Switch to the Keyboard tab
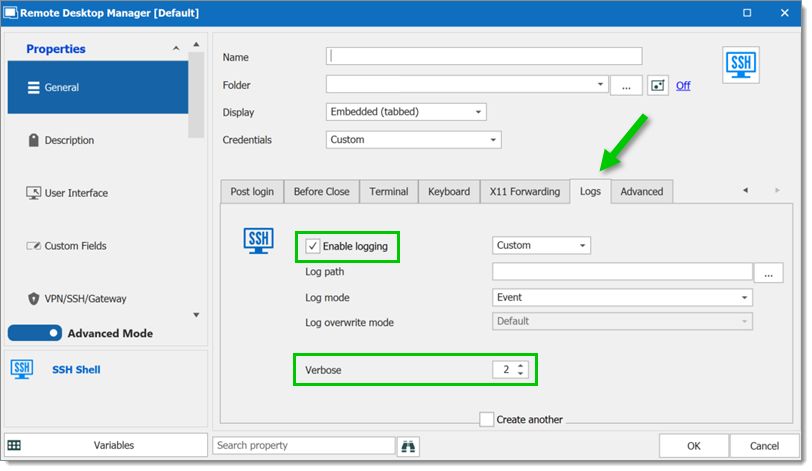 pos(449,192)
